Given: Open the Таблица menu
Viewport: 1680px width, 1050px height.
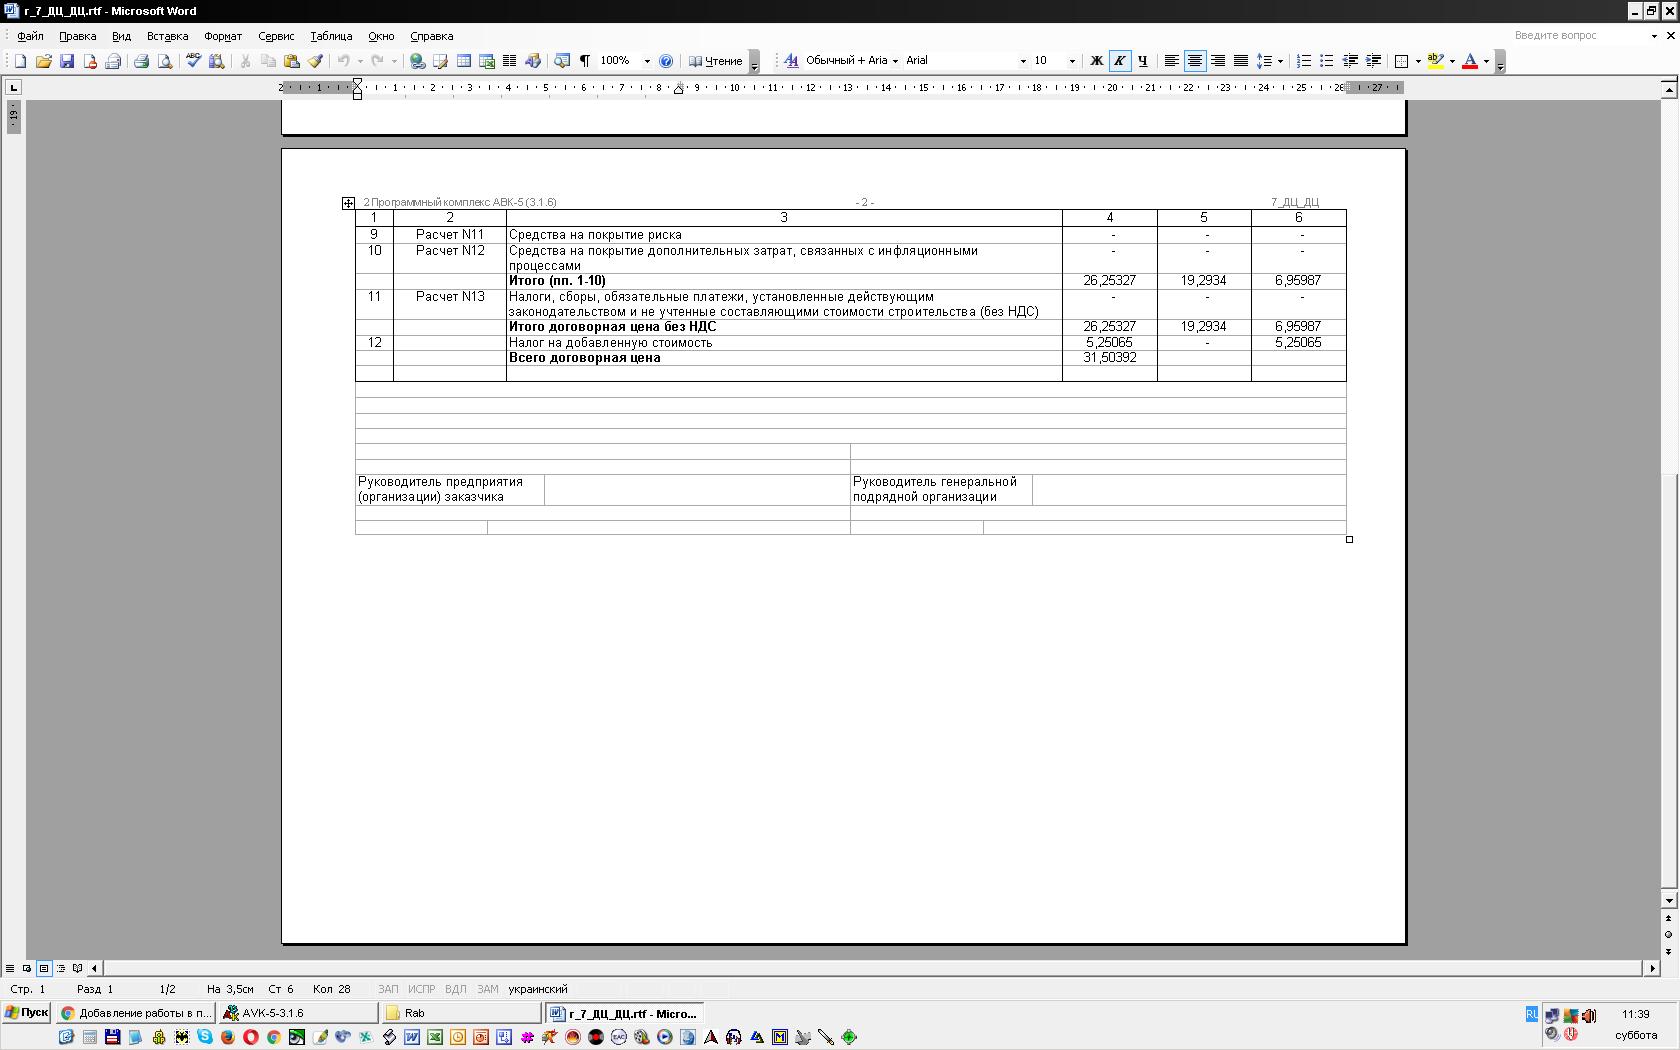Looking at the screenshot, I should click(331, 36).
